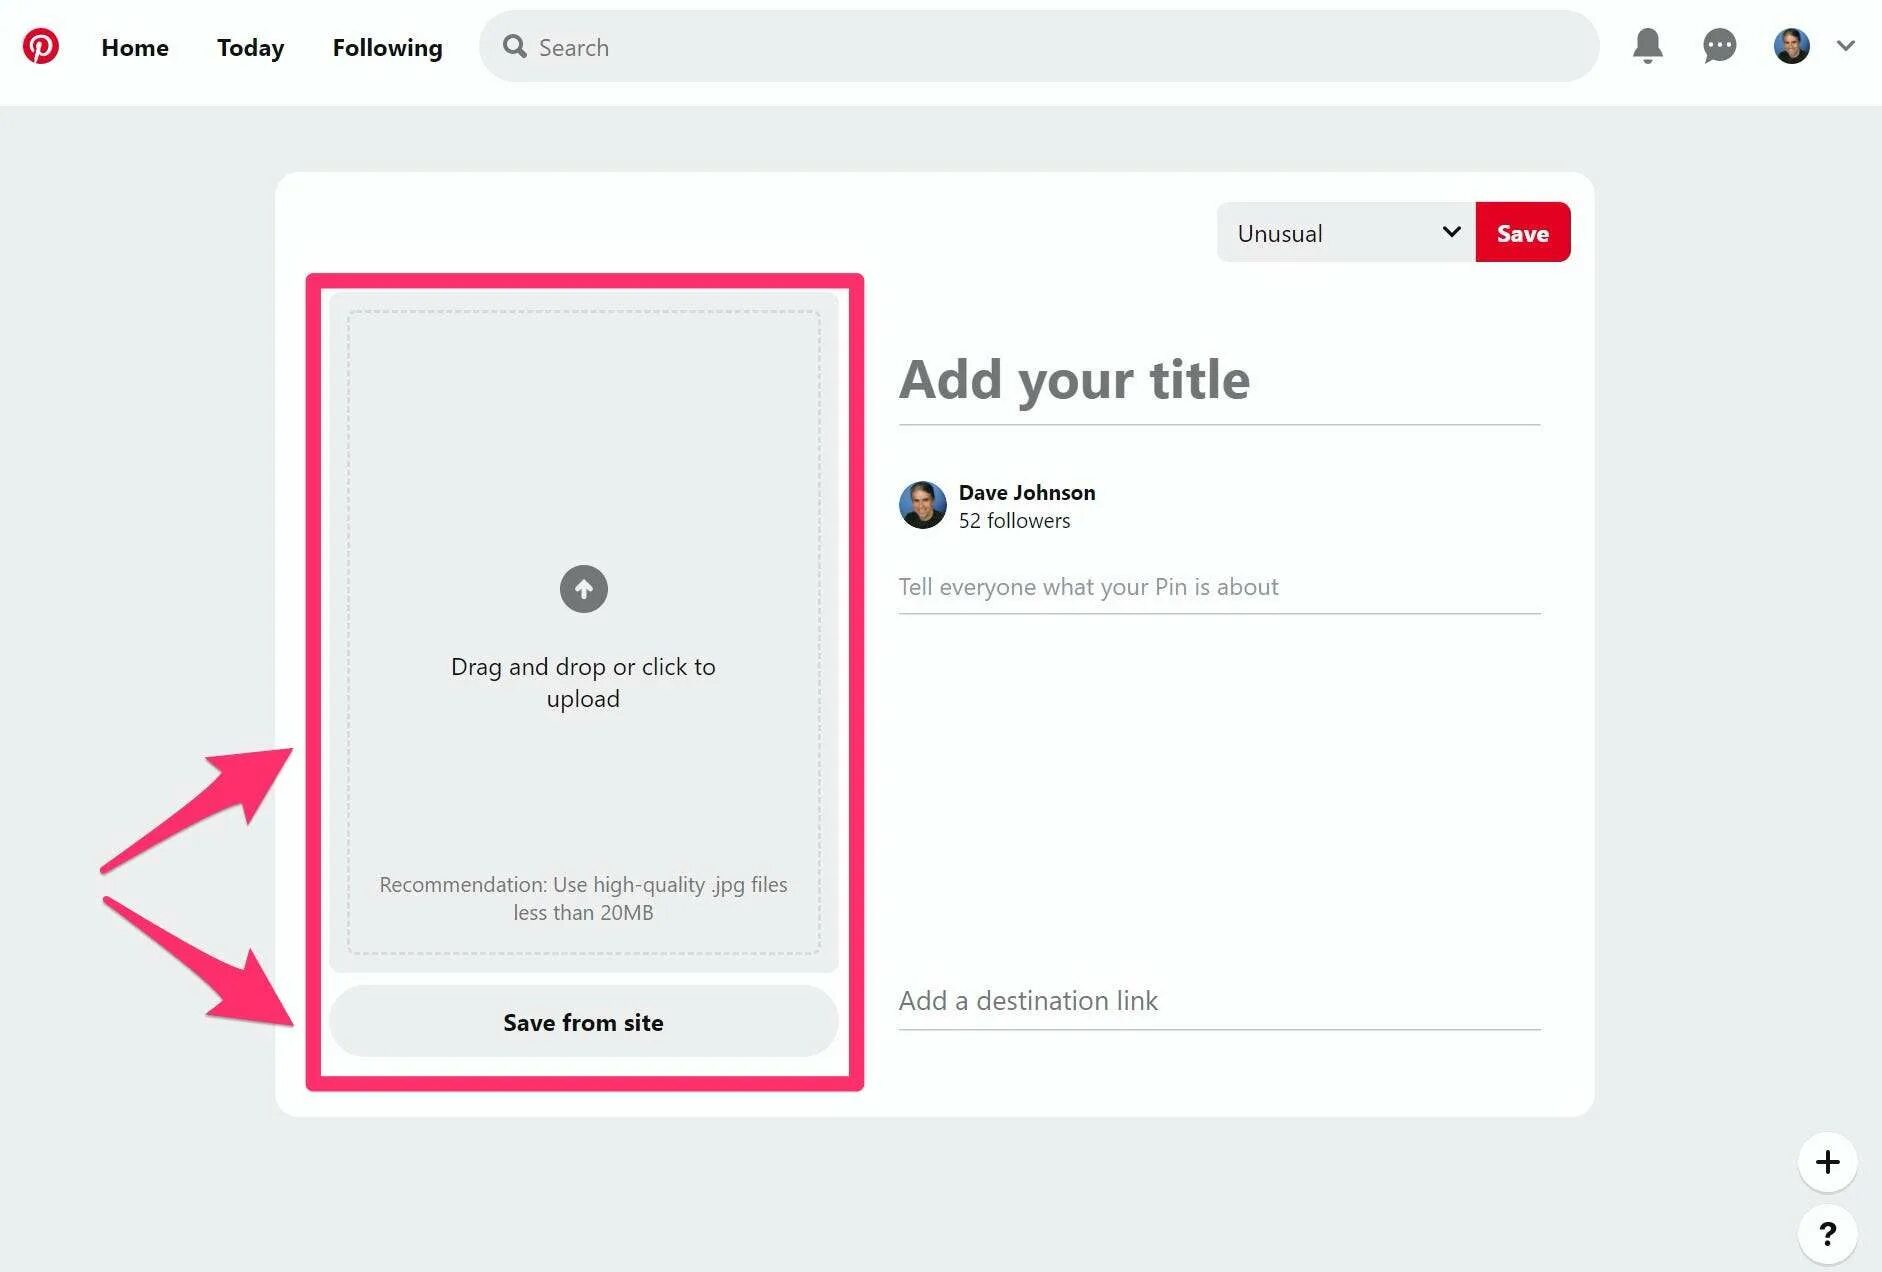The image size is (1882, 1272).
Task: Click the search magnifier icon
Action: tap(514, 46)
